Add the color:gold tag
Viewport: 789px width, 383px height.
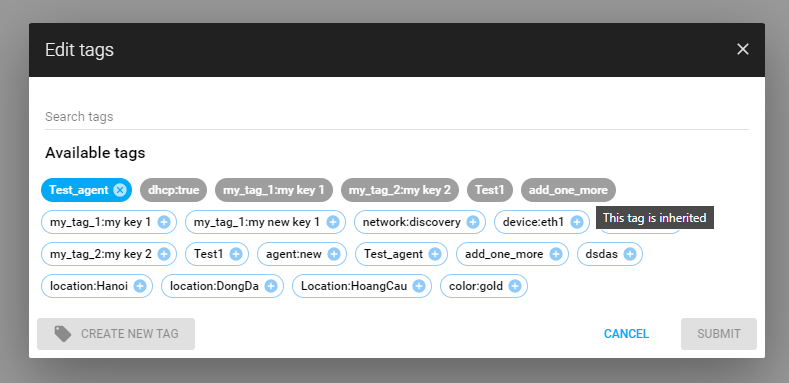point(514,286)
